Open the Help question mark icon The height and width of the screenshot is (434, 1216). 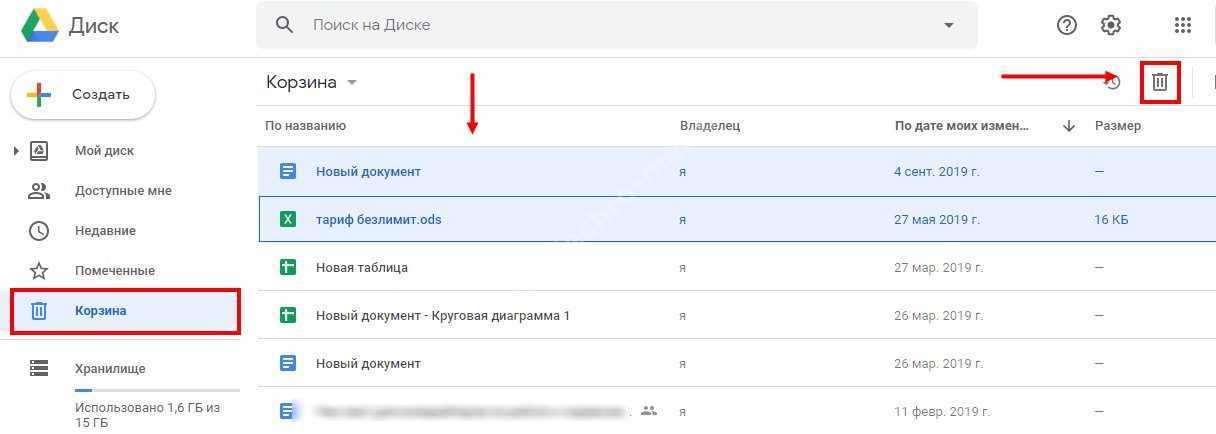click(1067, 25)
